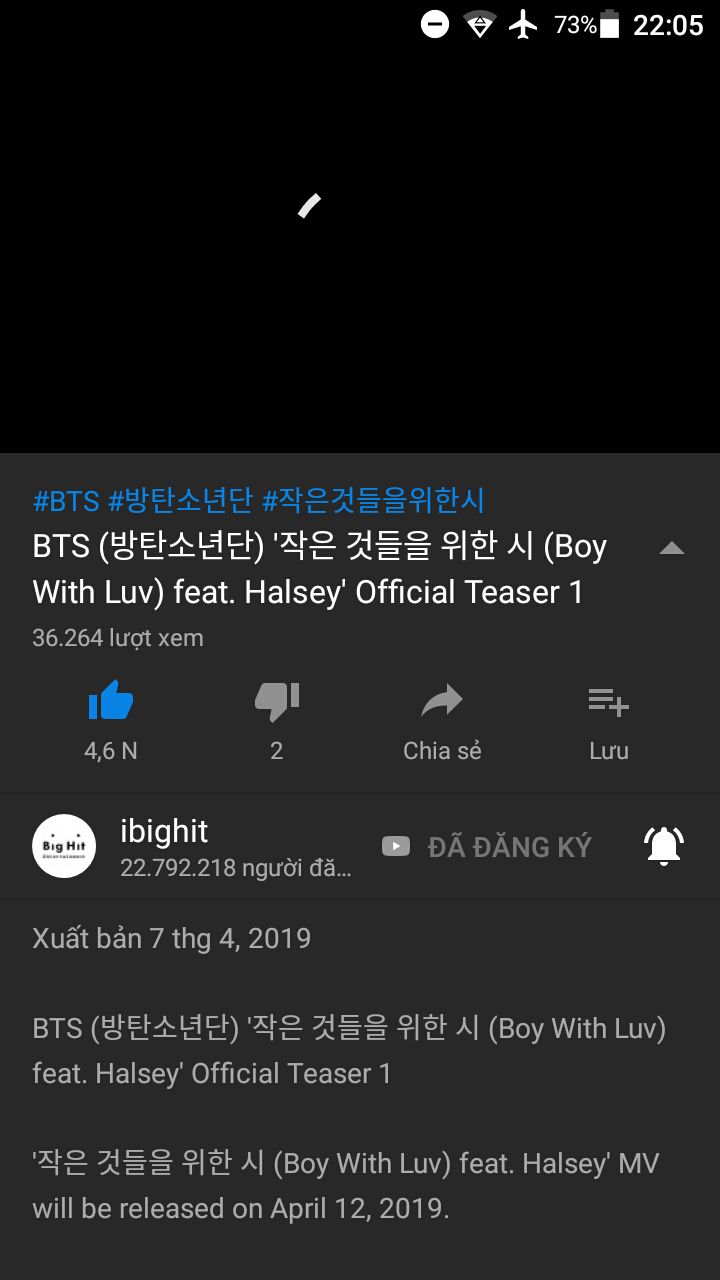The width and height of the screenshot is (720, 1280).
Task: Tap the Lưu add-to-playlist icon
Action: click(608, 702)
